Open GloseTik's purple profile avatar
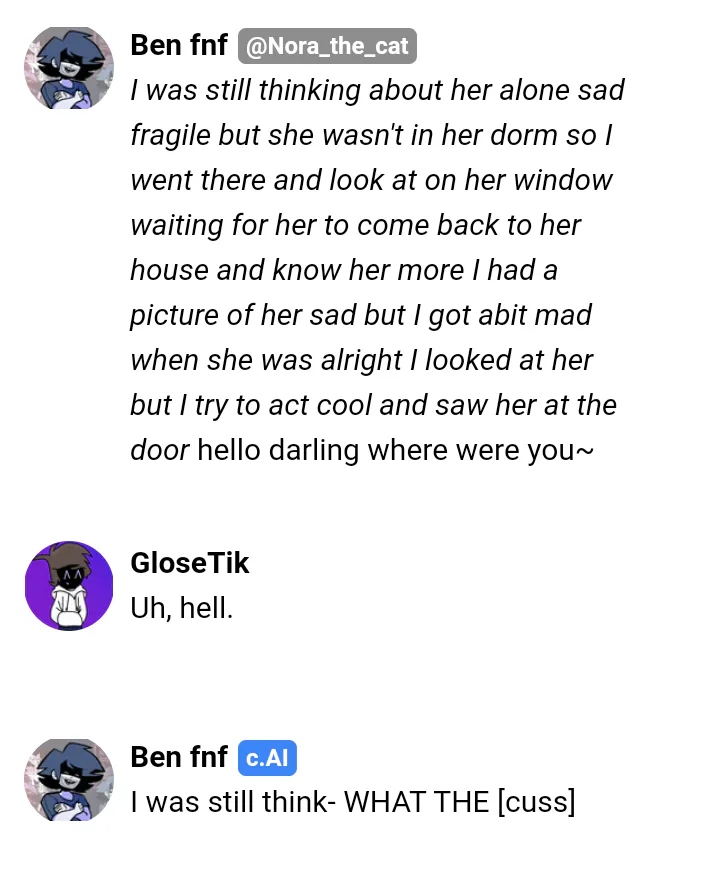 coord(69,586)
